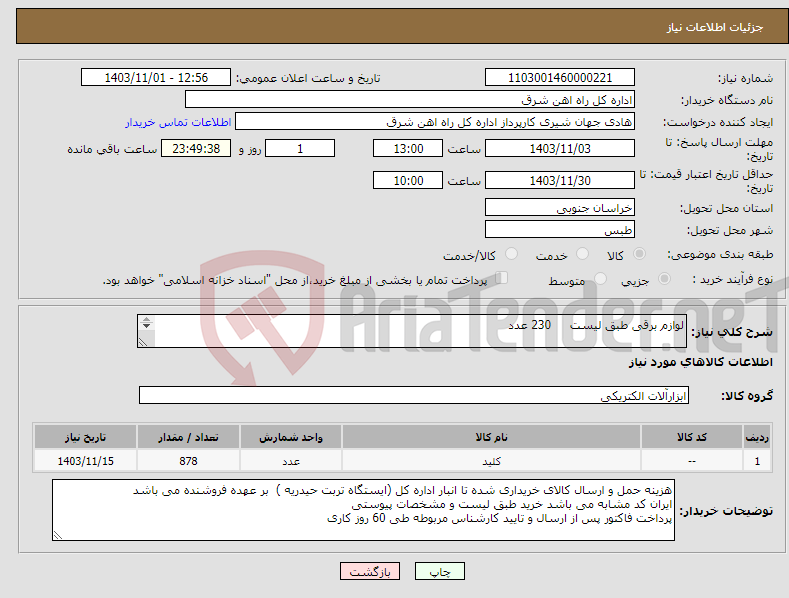Image resolution: width=789 pixels, height=598 pixels.
Task: Click resize handle of buyer notes box
Action: [x=58, y=535]
